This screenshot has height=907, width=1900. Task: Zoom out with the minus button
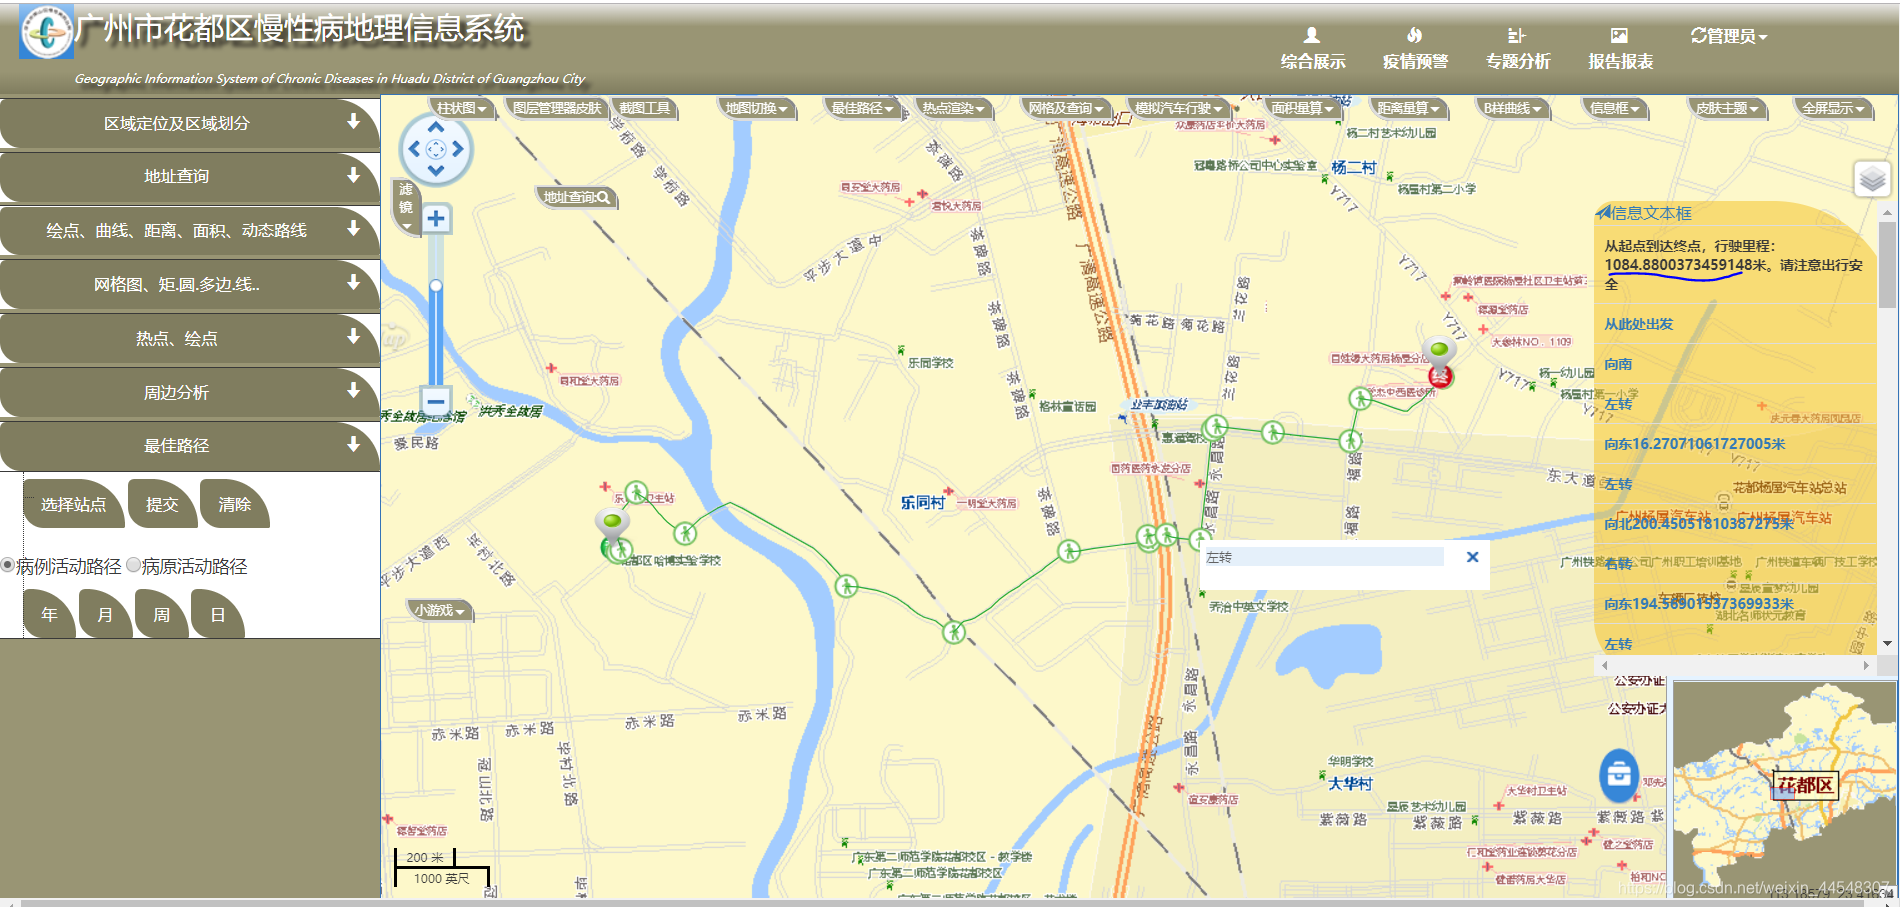[436, 401]
